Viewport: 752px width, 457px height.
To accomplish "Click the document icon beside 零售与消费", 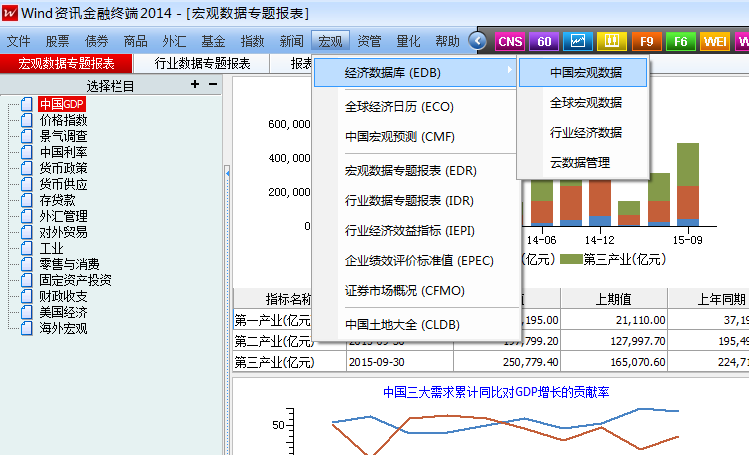I will coord(27,264).
